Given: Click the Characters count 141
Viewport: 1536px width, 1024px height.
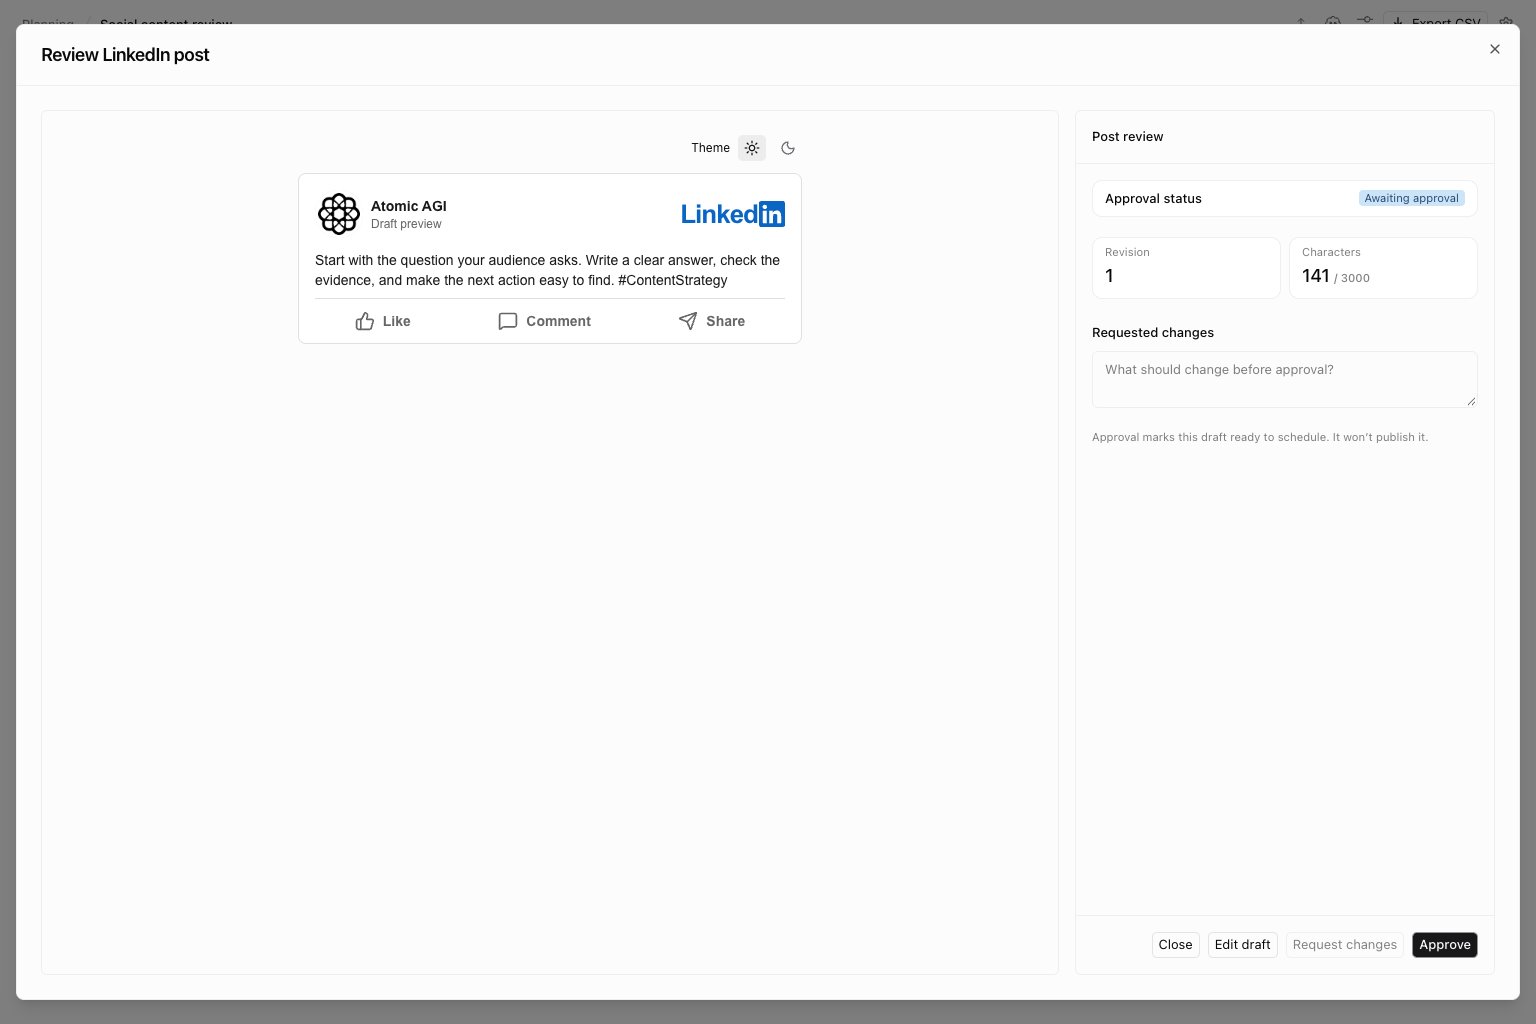Looking at the screenshot, I should click(1316, 276).
